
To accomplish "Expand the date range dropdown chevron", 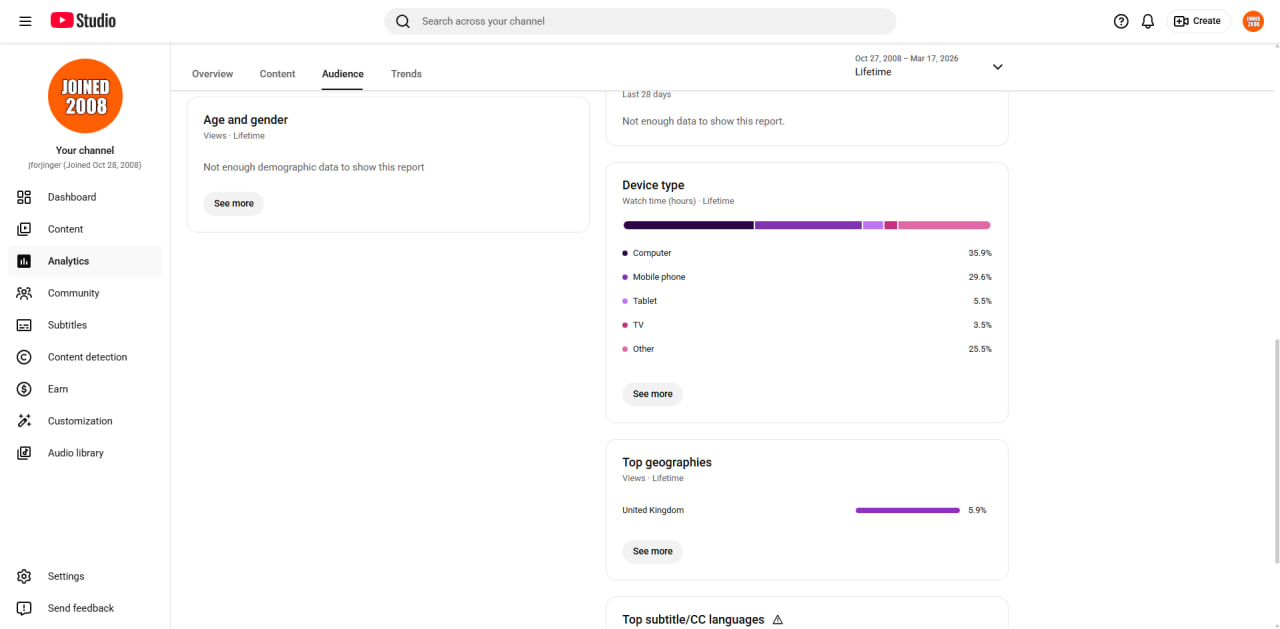I will click(x=997, y=67).
